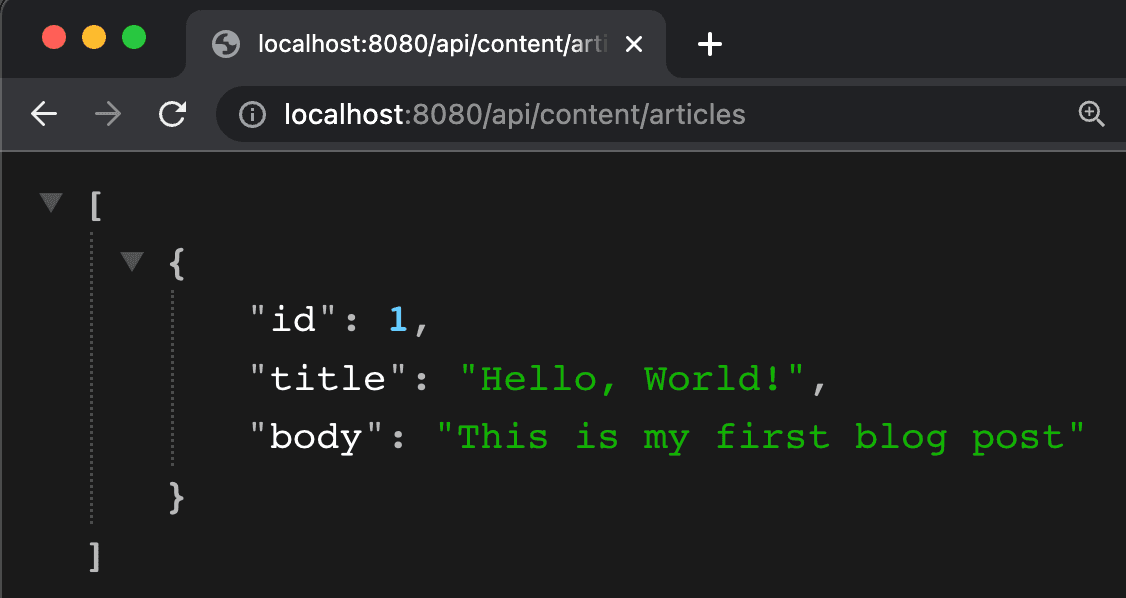This screenshot has width=1126, height=598.
Task: Click the forward navigation arrow
Action: 107,115
